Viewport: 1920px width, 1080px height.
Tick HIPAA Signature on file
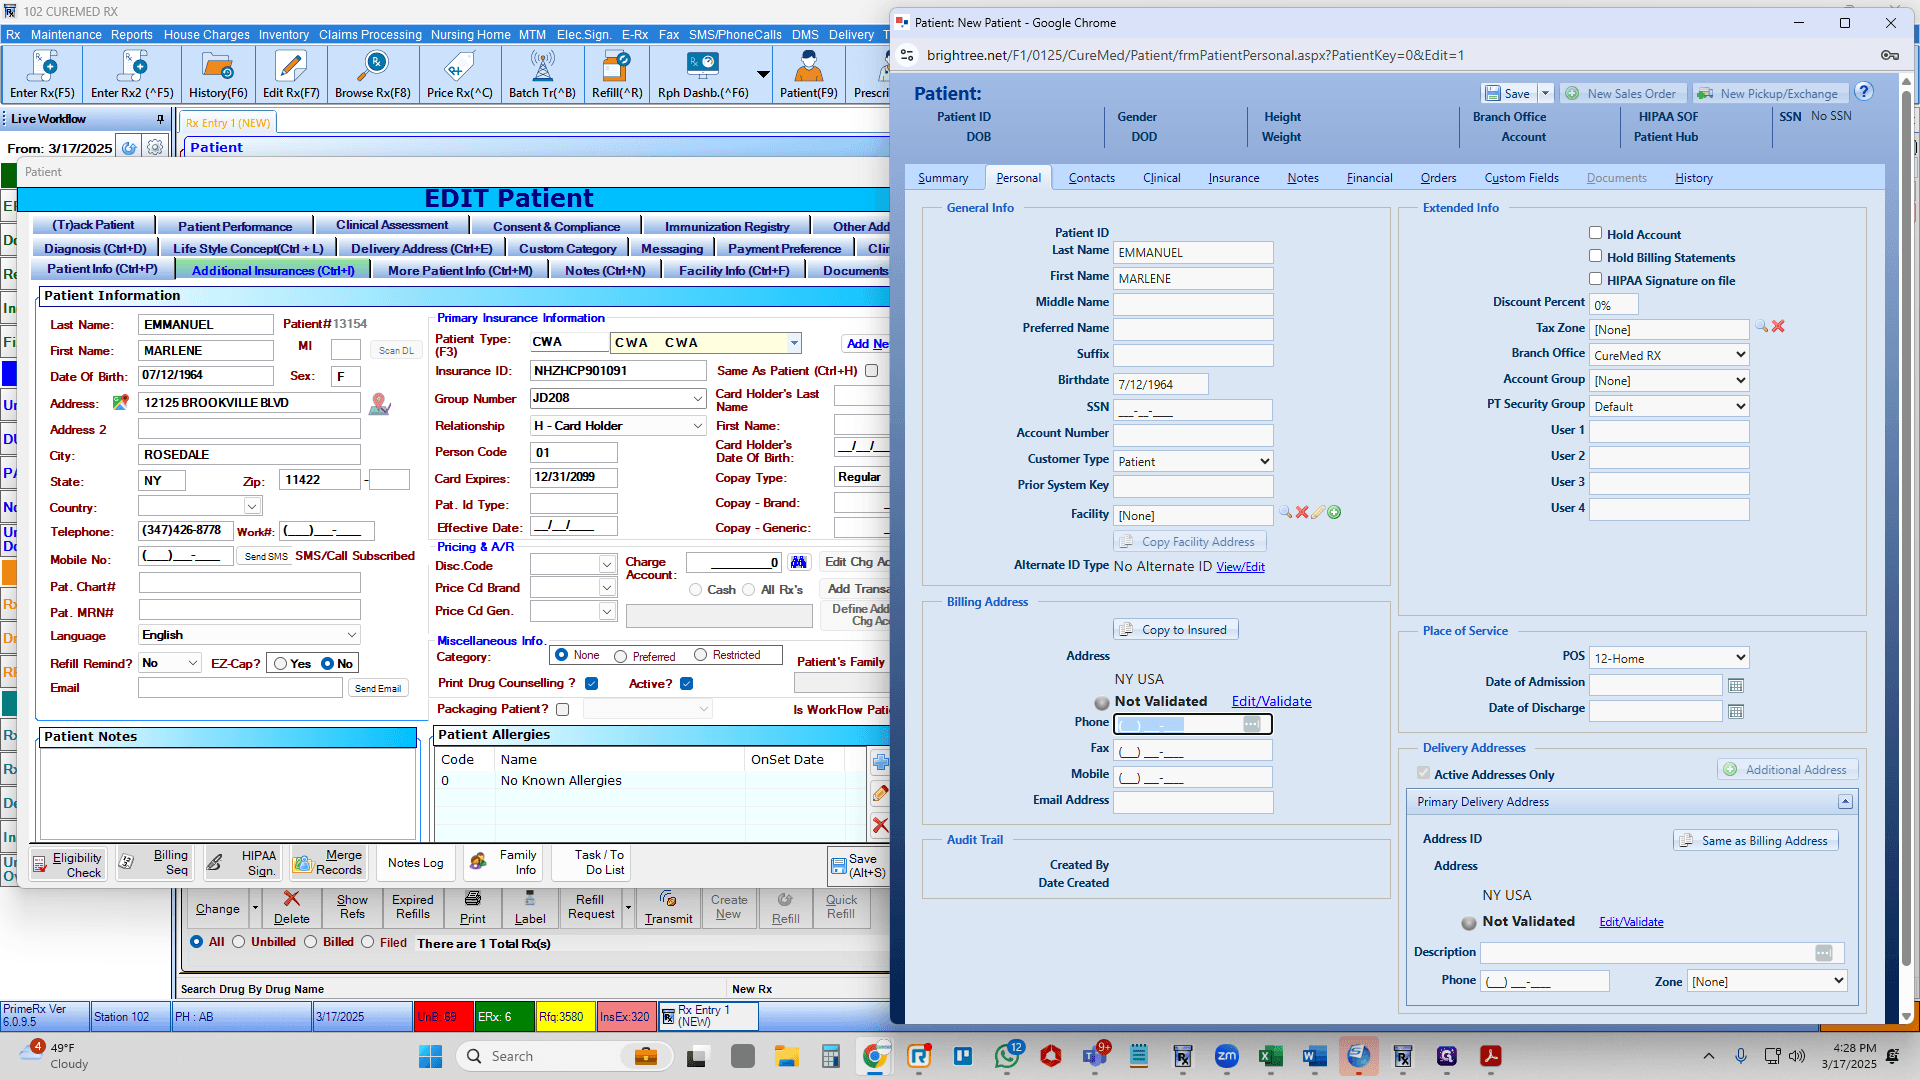point(1596,279)
